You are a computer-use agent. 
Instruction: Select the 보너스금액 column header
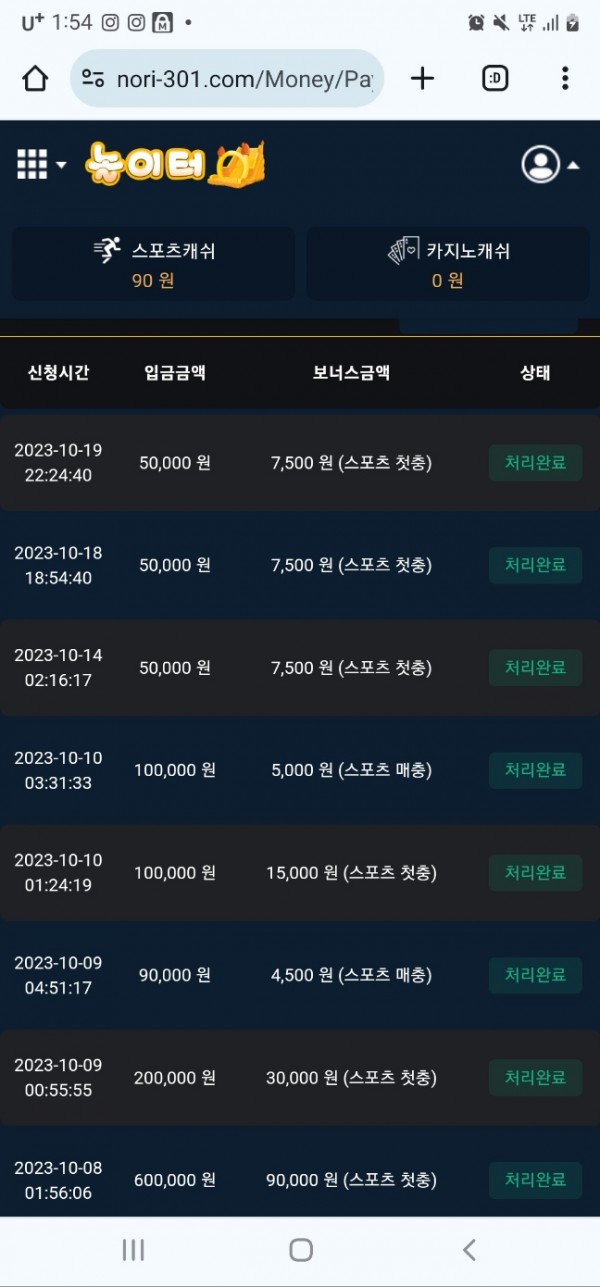(x=351, y=373)
